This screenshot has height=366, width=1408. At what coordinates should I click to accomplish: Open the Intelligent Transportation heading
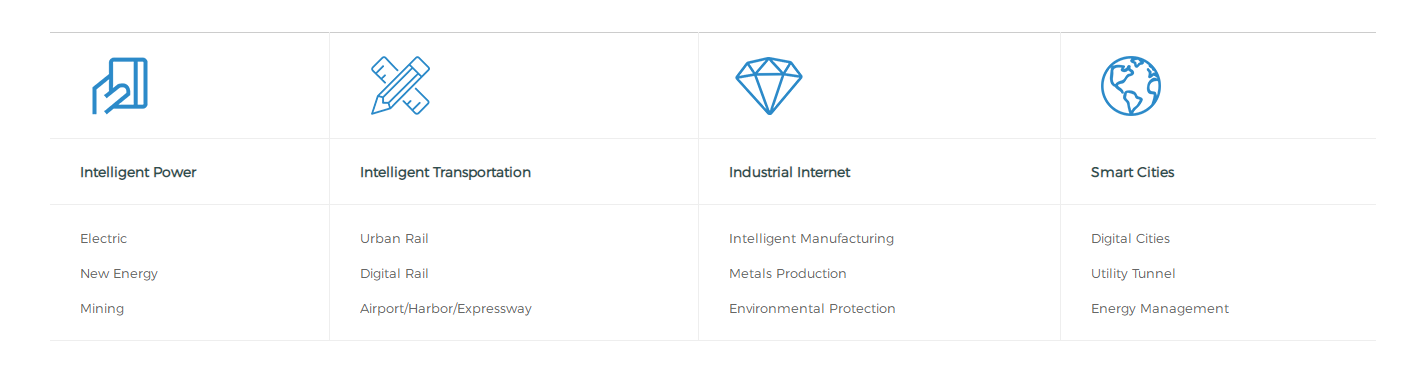click(x=445, y=172)
